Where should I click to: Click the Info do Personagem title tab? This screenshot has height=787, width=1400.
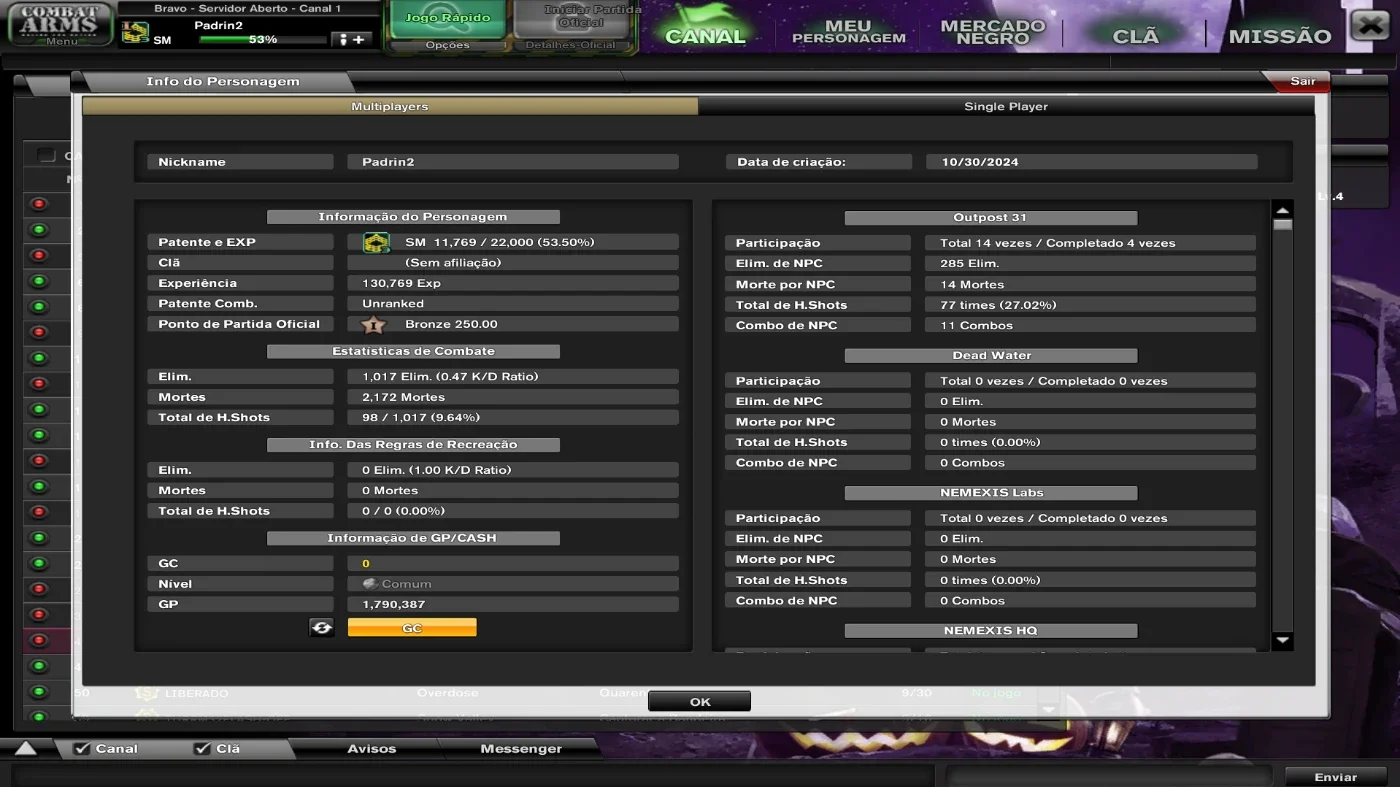(x=222, y=81)
